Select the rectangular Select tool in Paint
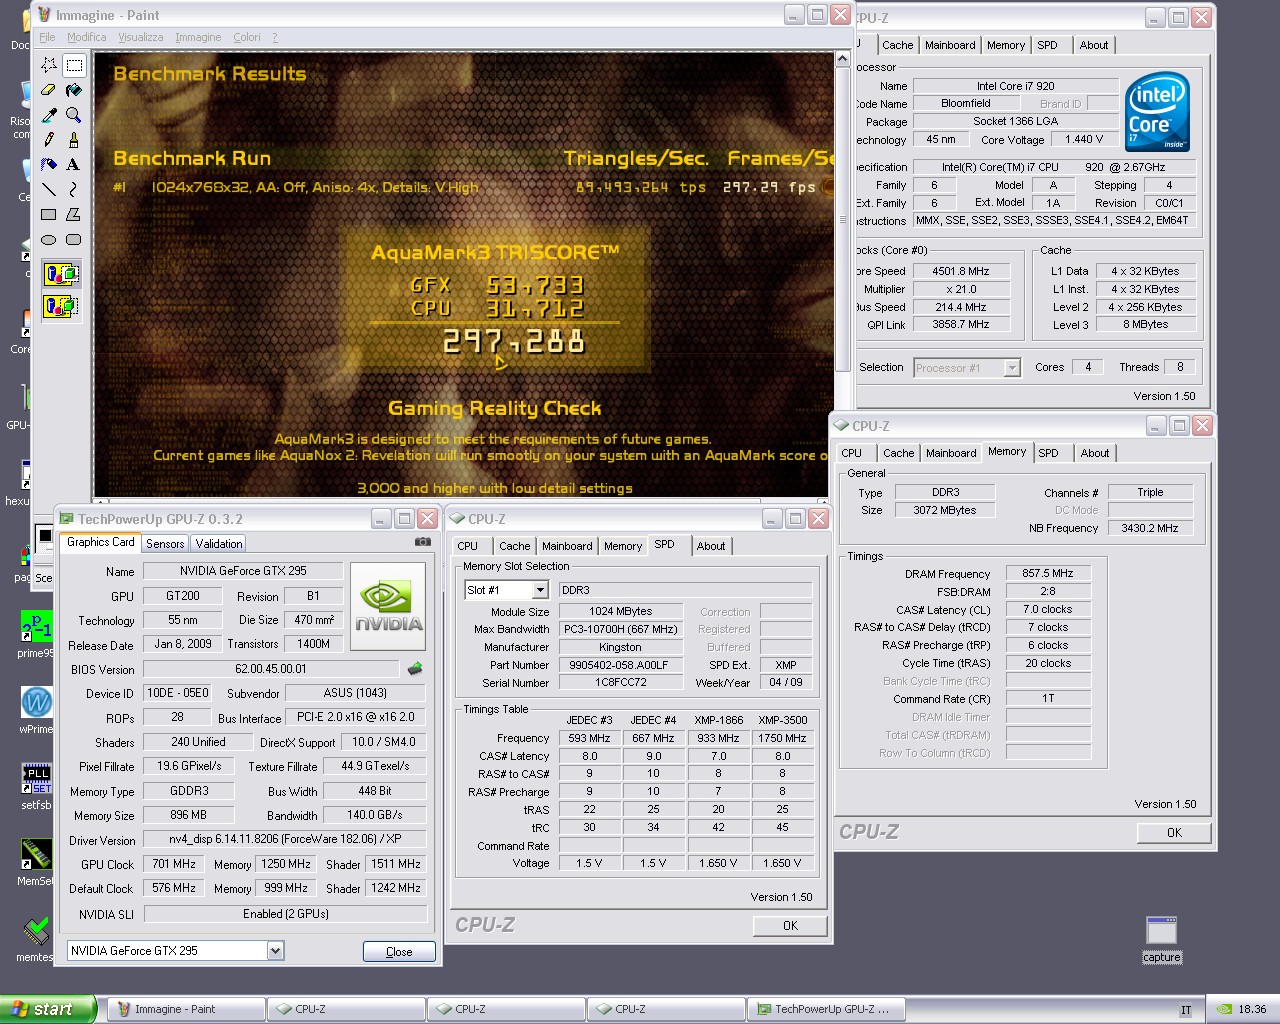Viewport: 1280px width, 1024px height. (74, 65)
